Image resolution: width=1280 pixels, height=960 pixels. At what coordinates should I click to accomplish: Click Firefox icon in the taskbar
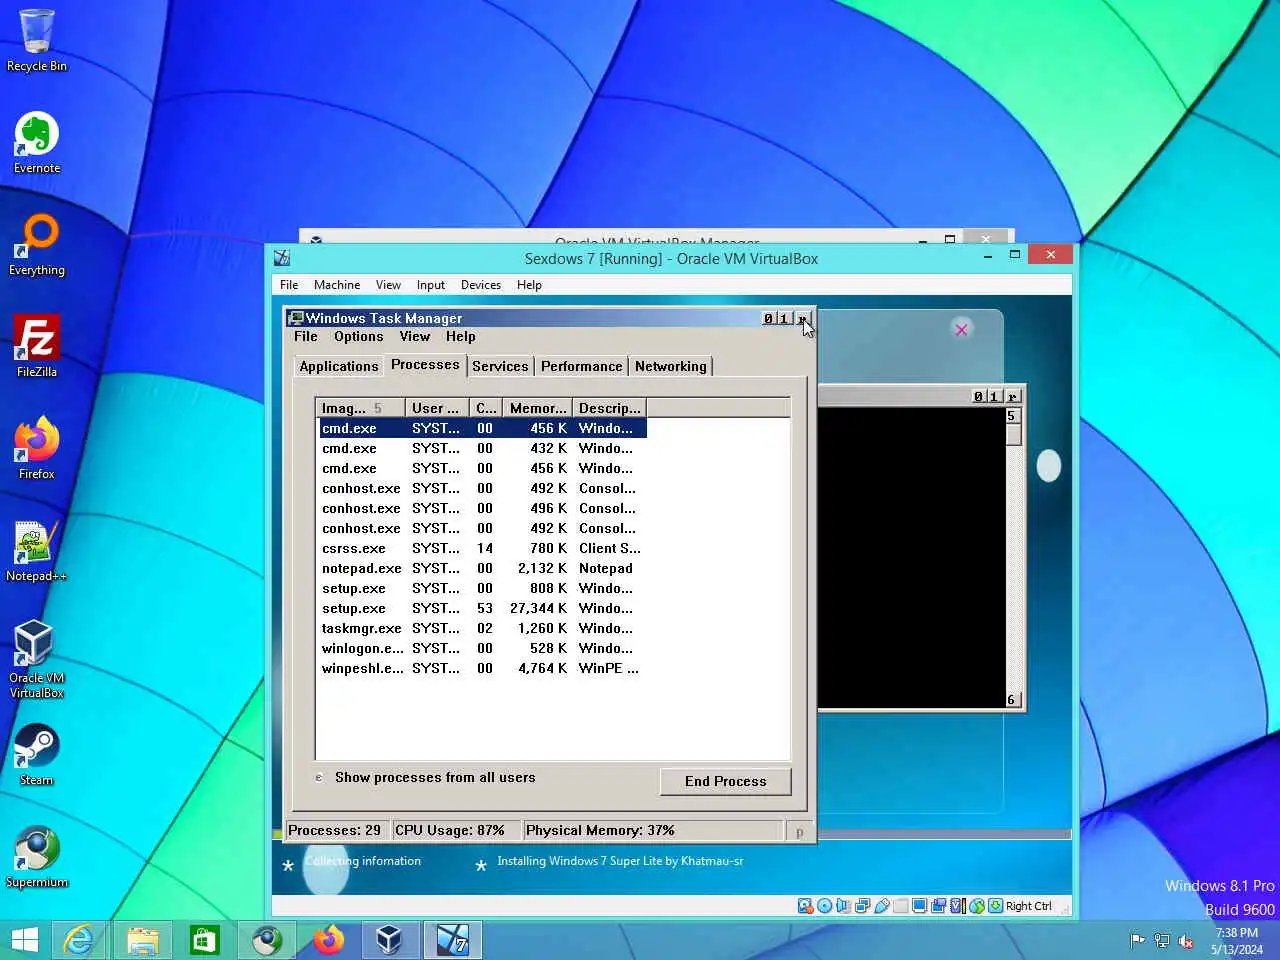point(328,940)
